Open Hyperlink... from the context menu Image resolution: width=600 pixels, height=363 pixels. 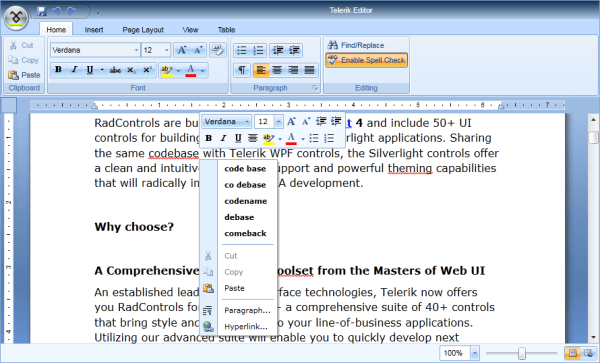[246, 327]
